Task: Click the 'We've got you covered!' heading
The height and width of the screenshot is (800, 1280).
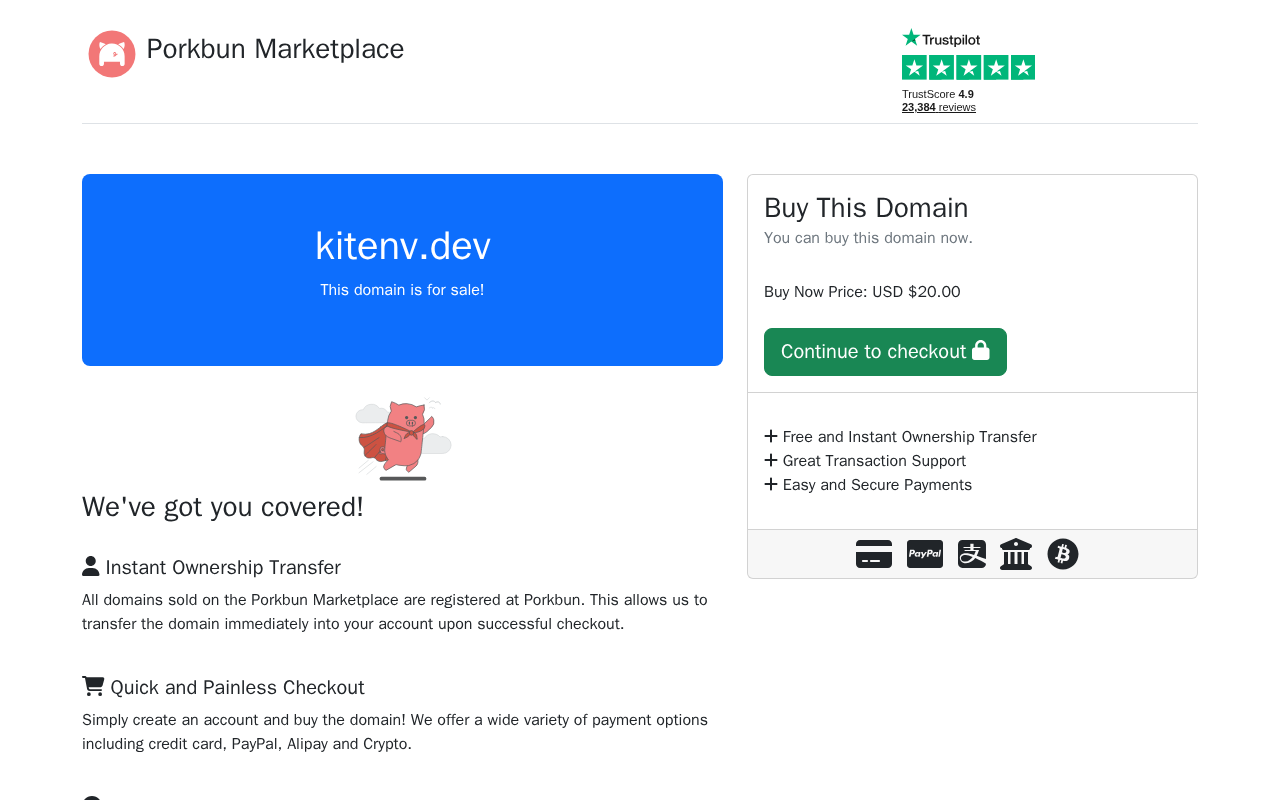Action: tap(223, 507)
